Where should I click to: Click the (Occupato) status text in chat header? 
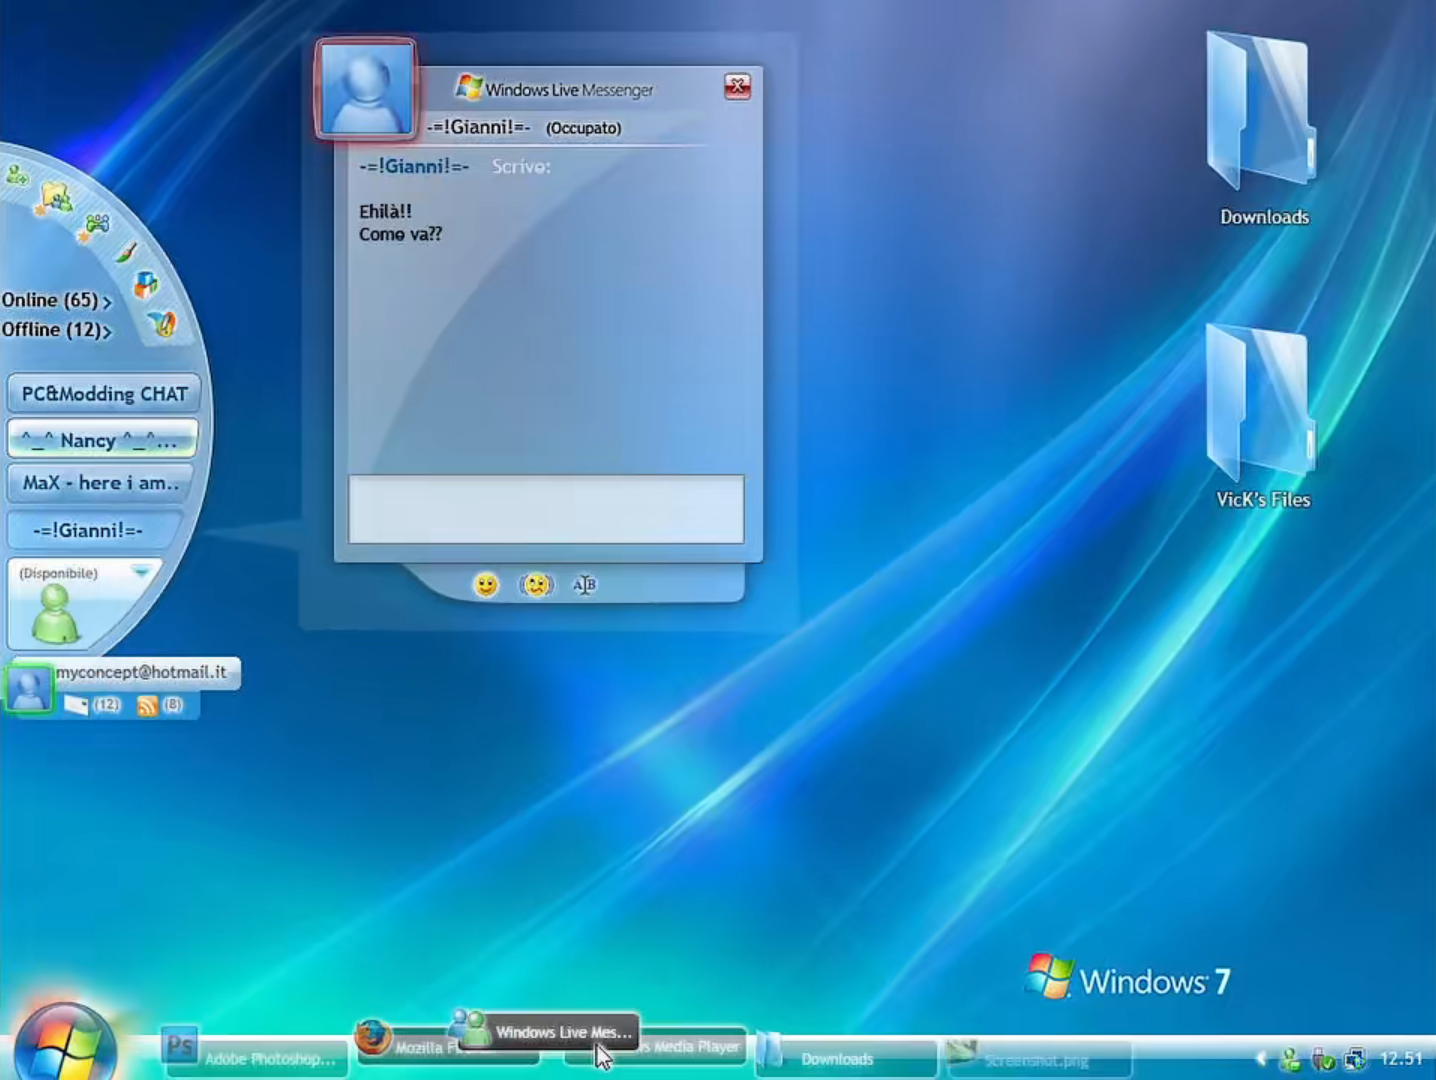(583, 128)
